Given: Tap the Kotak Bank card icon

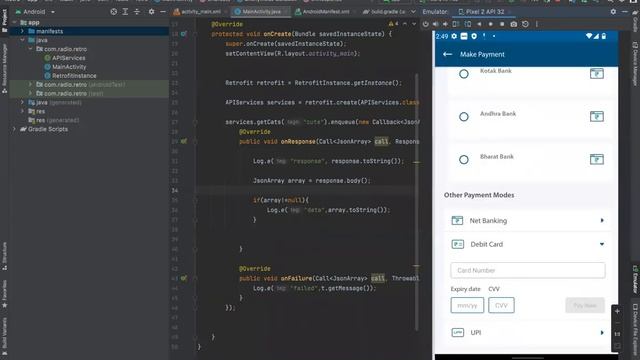Looking at the screenshot, I should pyautogui.click(x=596, y=73).
